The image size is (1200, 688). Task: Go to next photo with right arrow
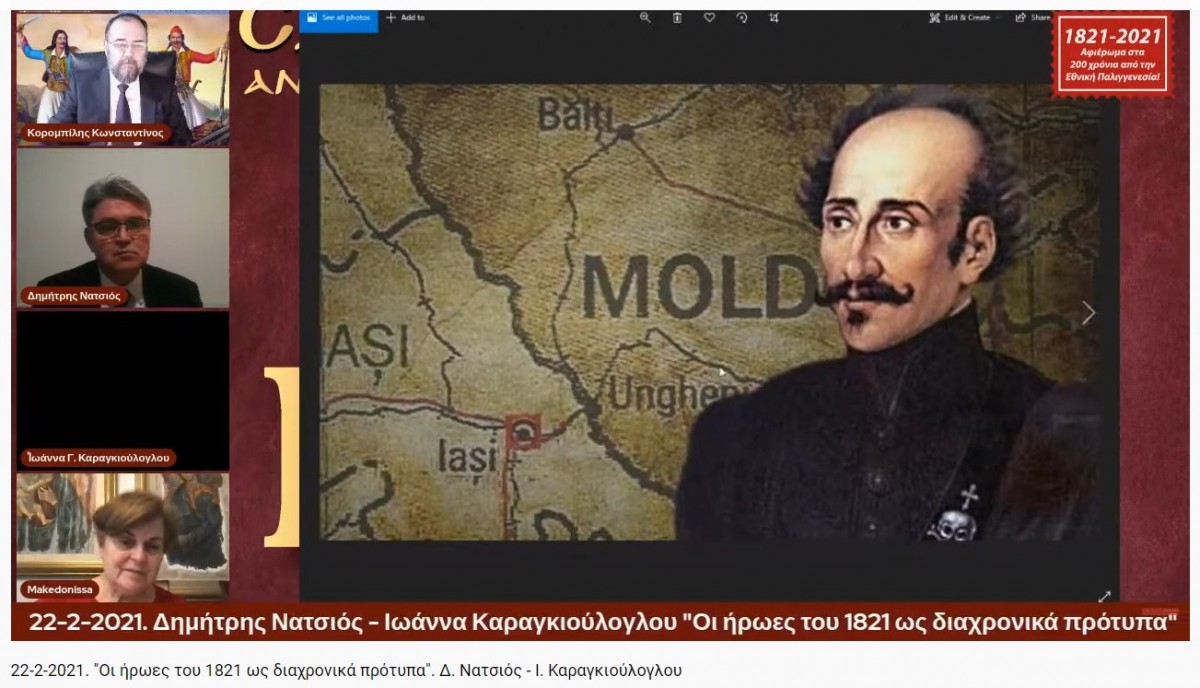point(1088,313)
